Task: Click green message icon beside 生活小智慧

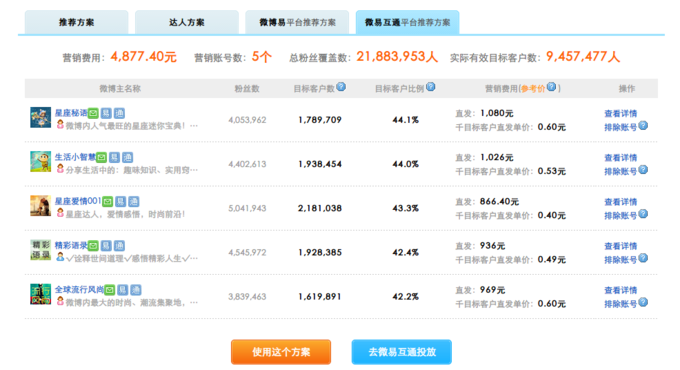Action: click(x=101, y=157)
